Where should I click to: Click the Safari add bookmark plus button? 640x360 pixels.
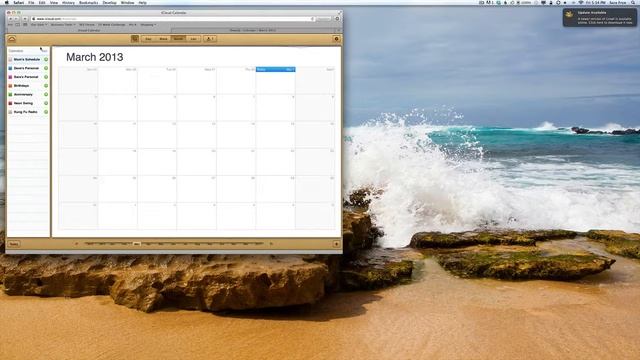click(x=25, y=19)
